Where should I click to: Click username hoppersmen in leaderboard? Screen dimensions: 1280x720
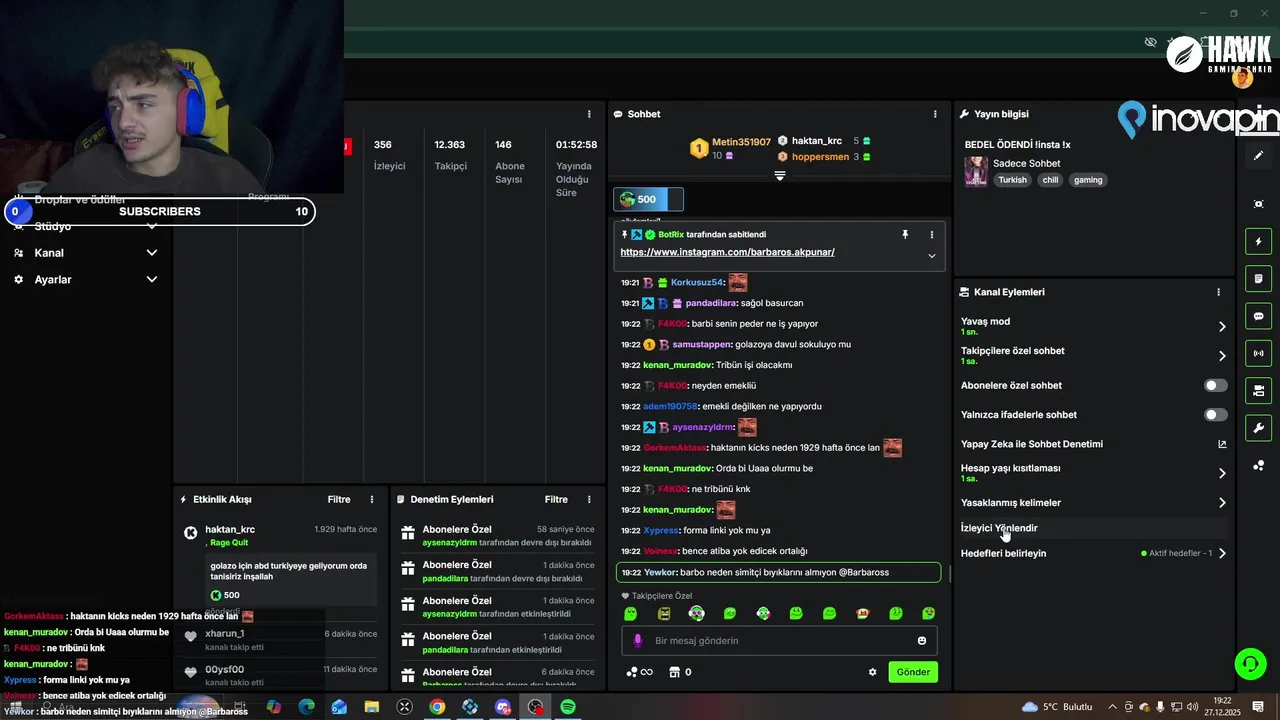[x=820, y=157]
